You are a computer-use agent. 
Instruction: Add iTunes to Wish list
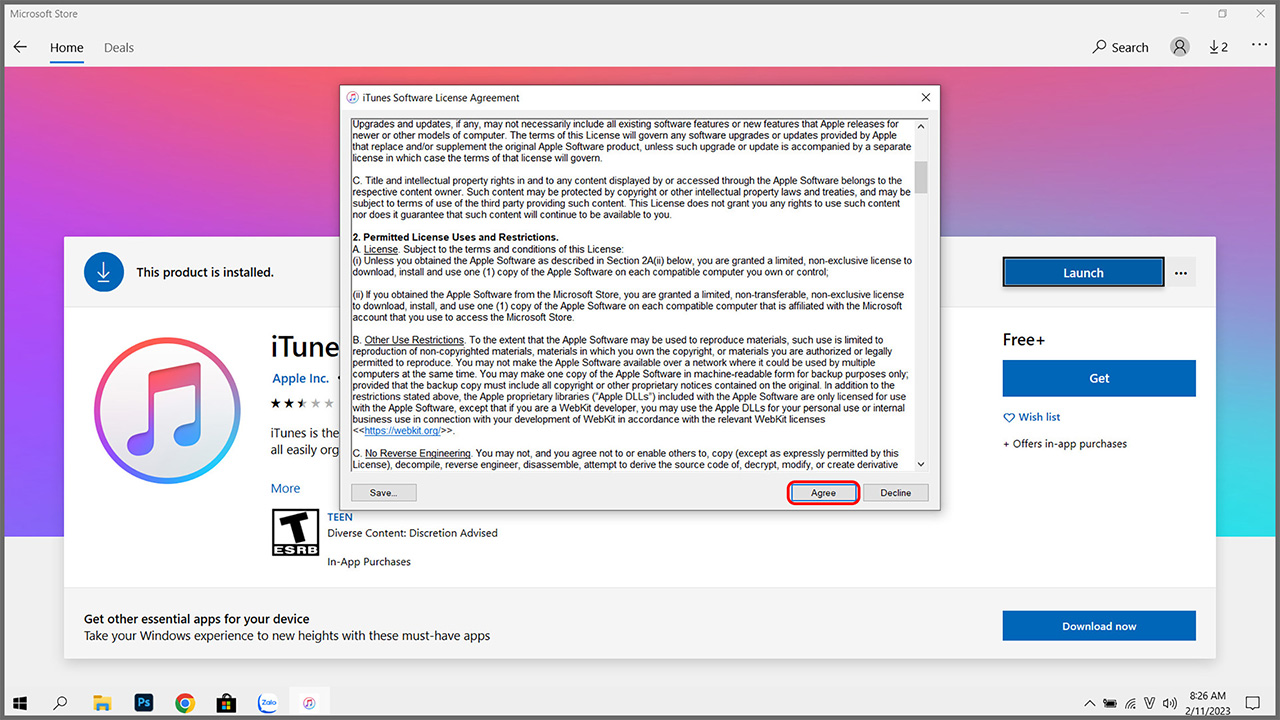pos(1032,417)
